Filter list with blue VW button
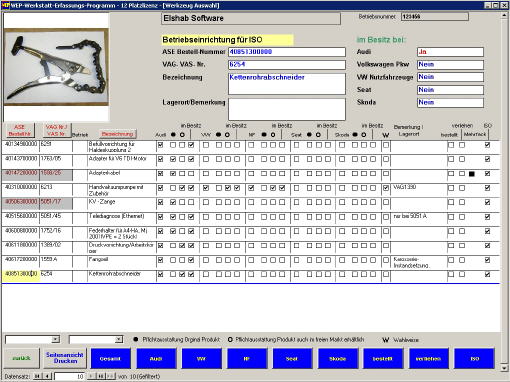 click(x=201, y=359)
